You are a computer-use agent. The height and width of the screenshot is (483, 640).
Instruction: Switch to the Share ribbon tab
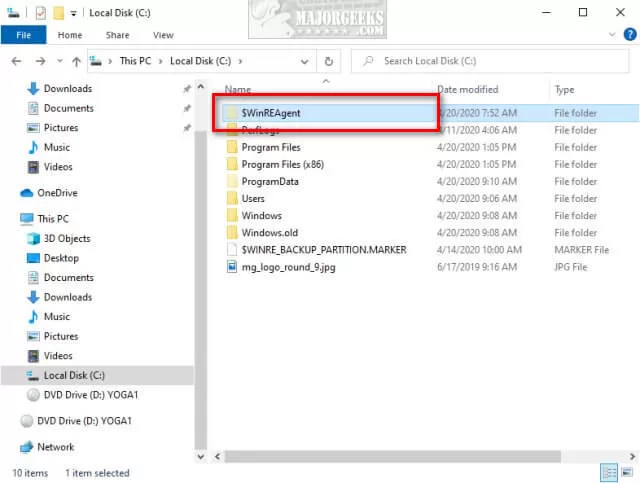[117, 35]
